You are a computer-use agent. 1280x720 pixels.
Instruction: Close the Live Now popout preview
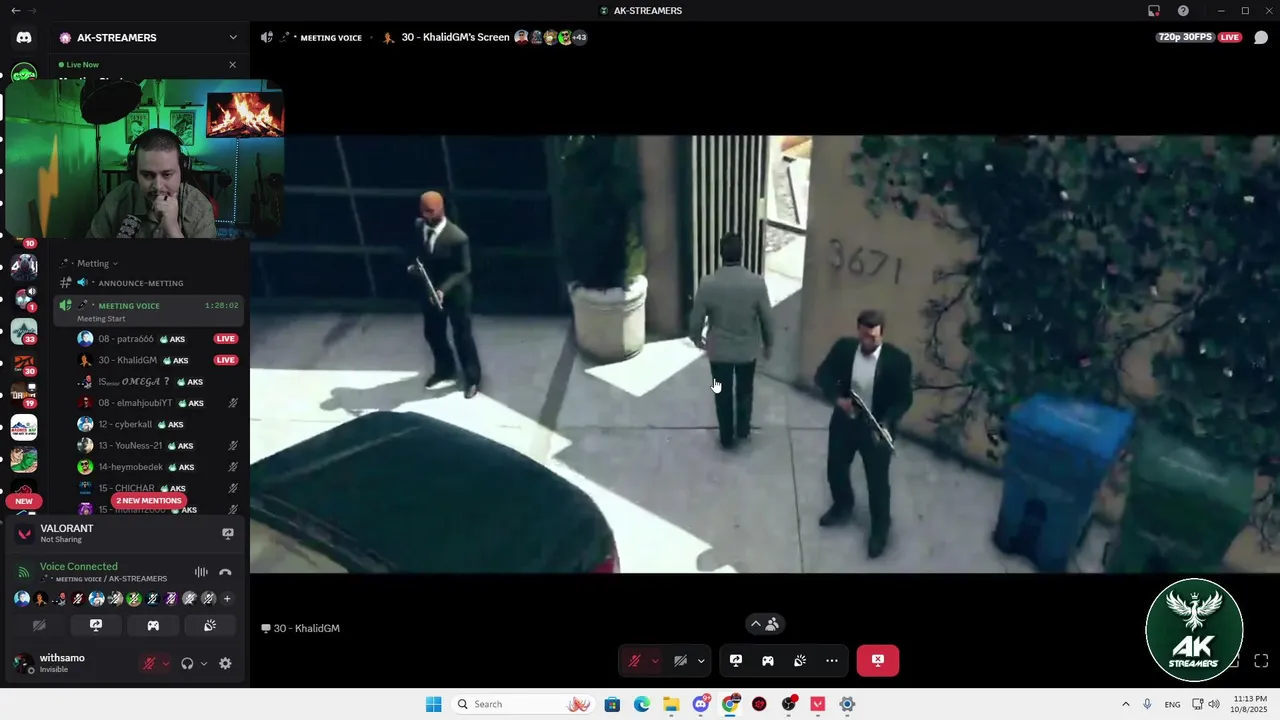tap(233, 65)
